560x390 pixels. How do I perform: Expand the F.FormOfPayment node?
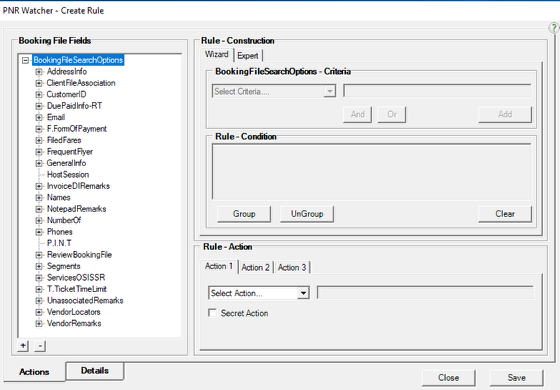(39, 129)
